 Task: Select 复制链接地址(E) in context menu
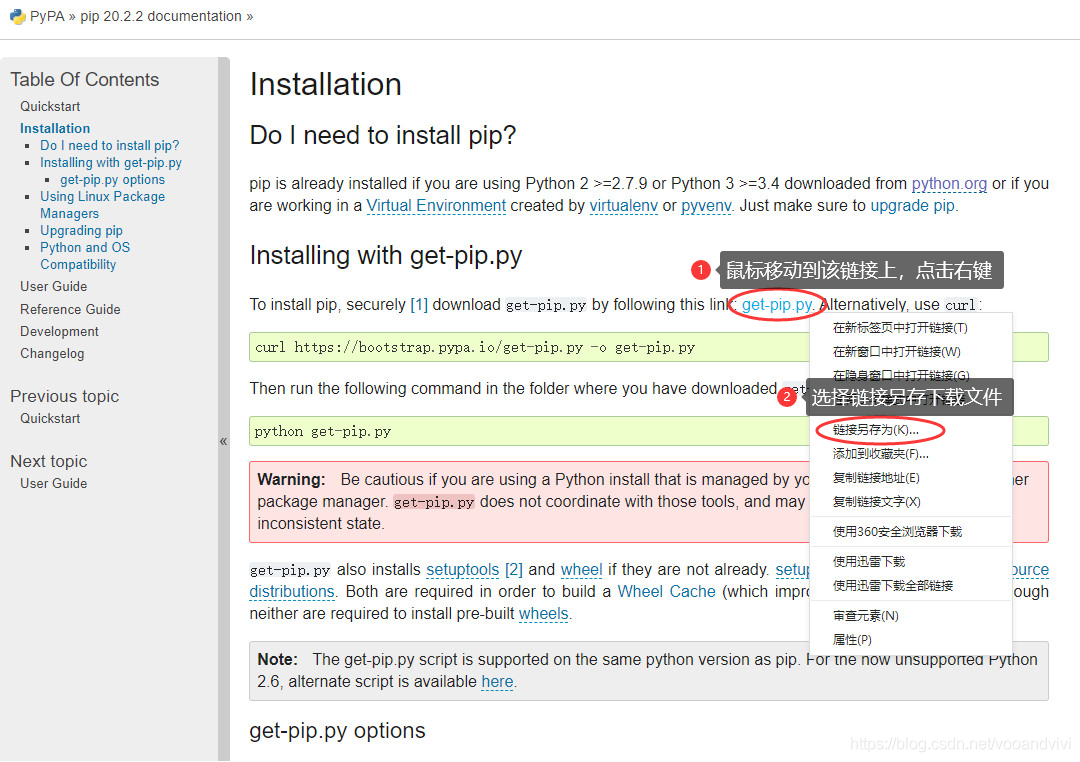[875, 478]
